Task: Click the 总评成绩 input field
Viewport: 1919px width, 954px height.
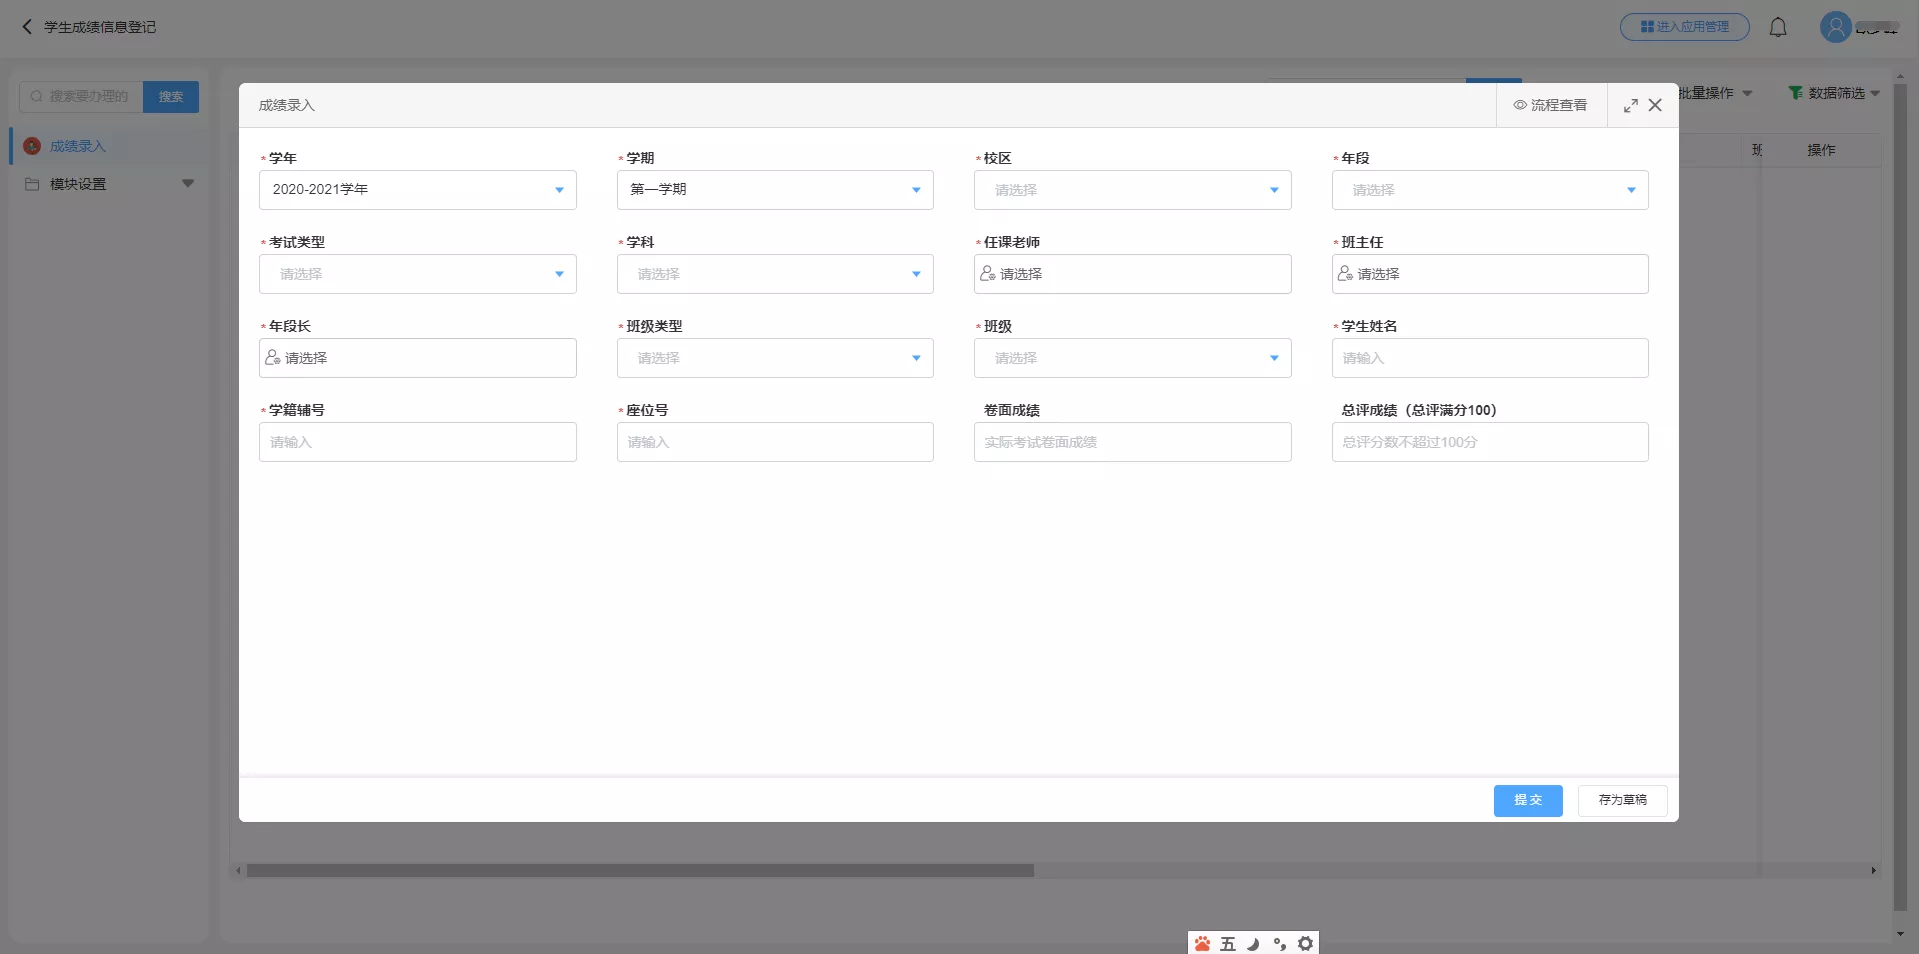Action: (1490, 442)
